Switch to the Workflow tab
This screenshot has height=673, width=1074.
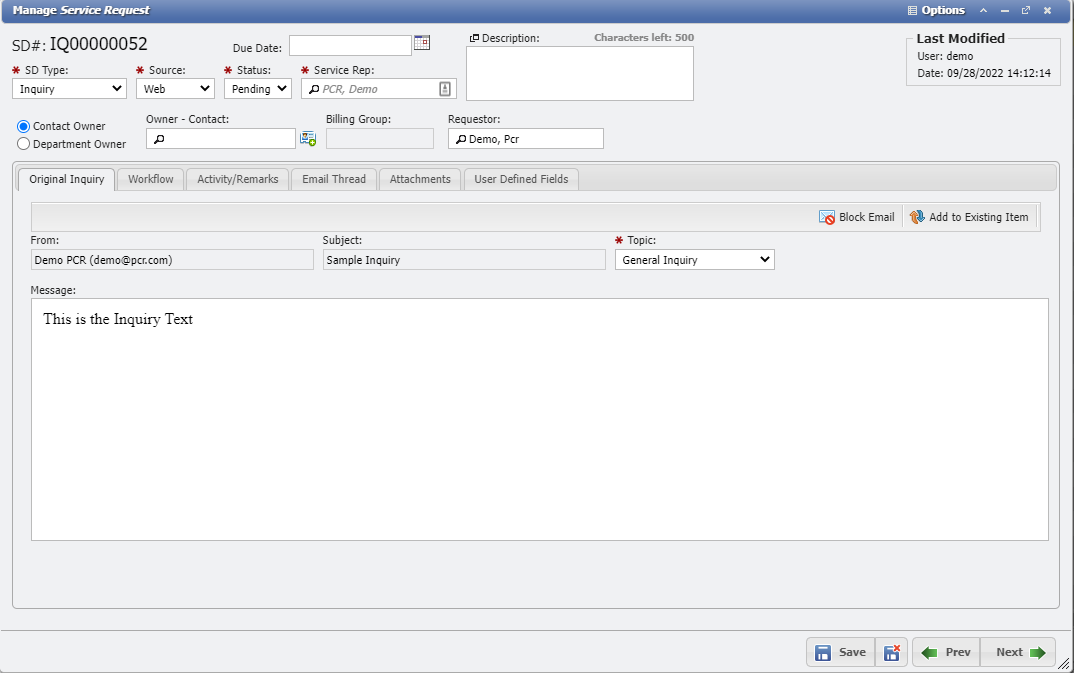pyautogui.click(x=151, y=179)
